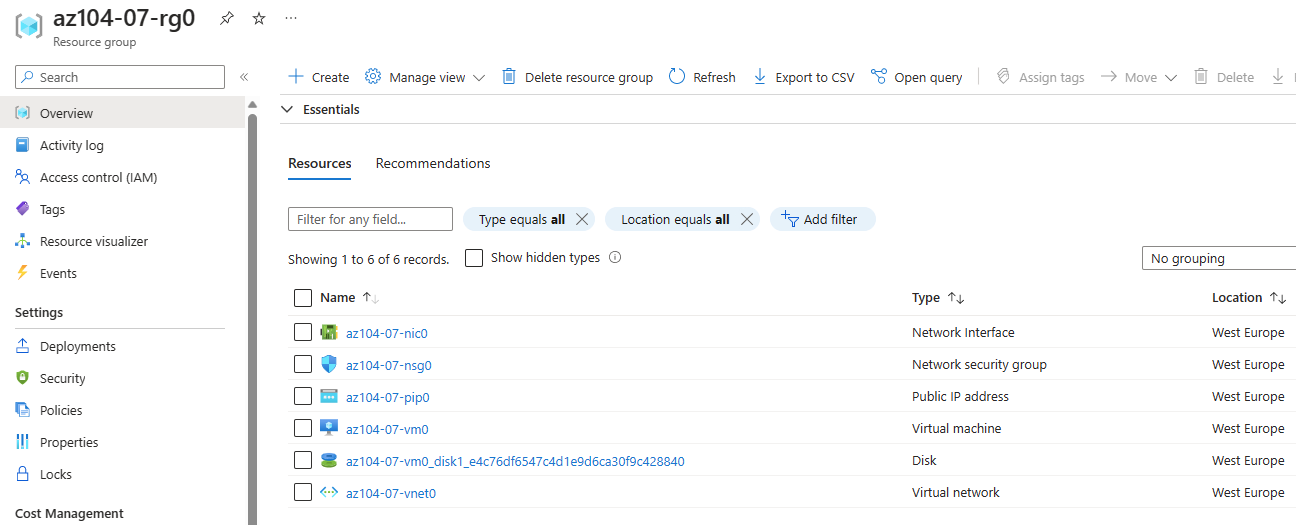The width and height of the screenshot is (1296, 525).
Task: Sort resources by Name column arrows
Action: click(371, 298)
